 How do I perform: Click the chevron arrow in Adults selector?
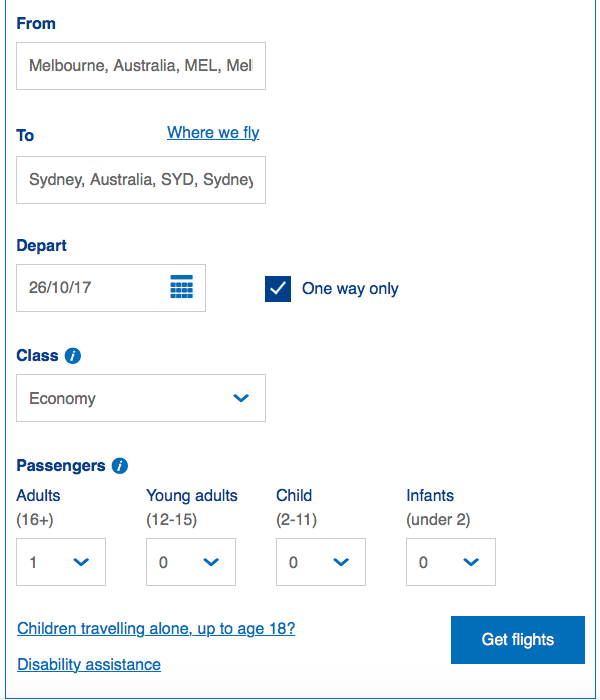tap(81, 562)
